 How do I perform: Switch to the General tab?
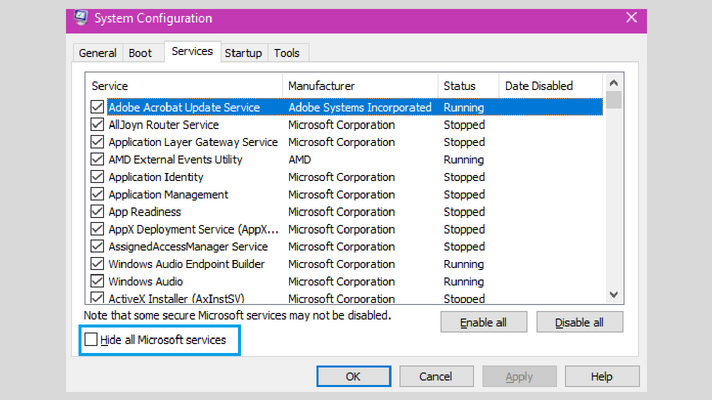pos(98,53)
